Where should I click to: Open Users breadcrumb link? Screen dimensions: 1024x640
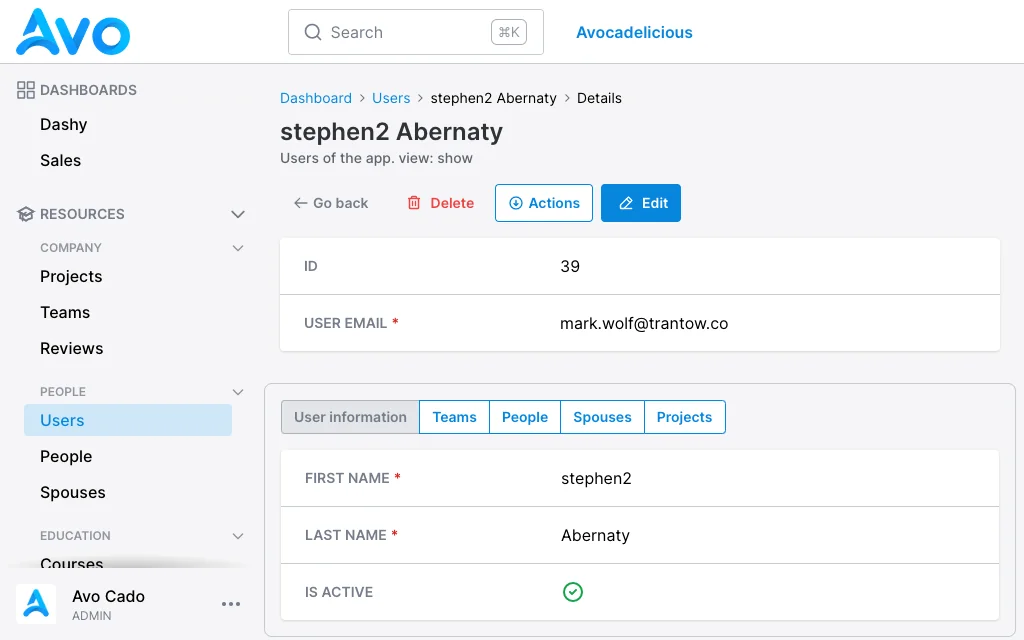click(391, 98)
